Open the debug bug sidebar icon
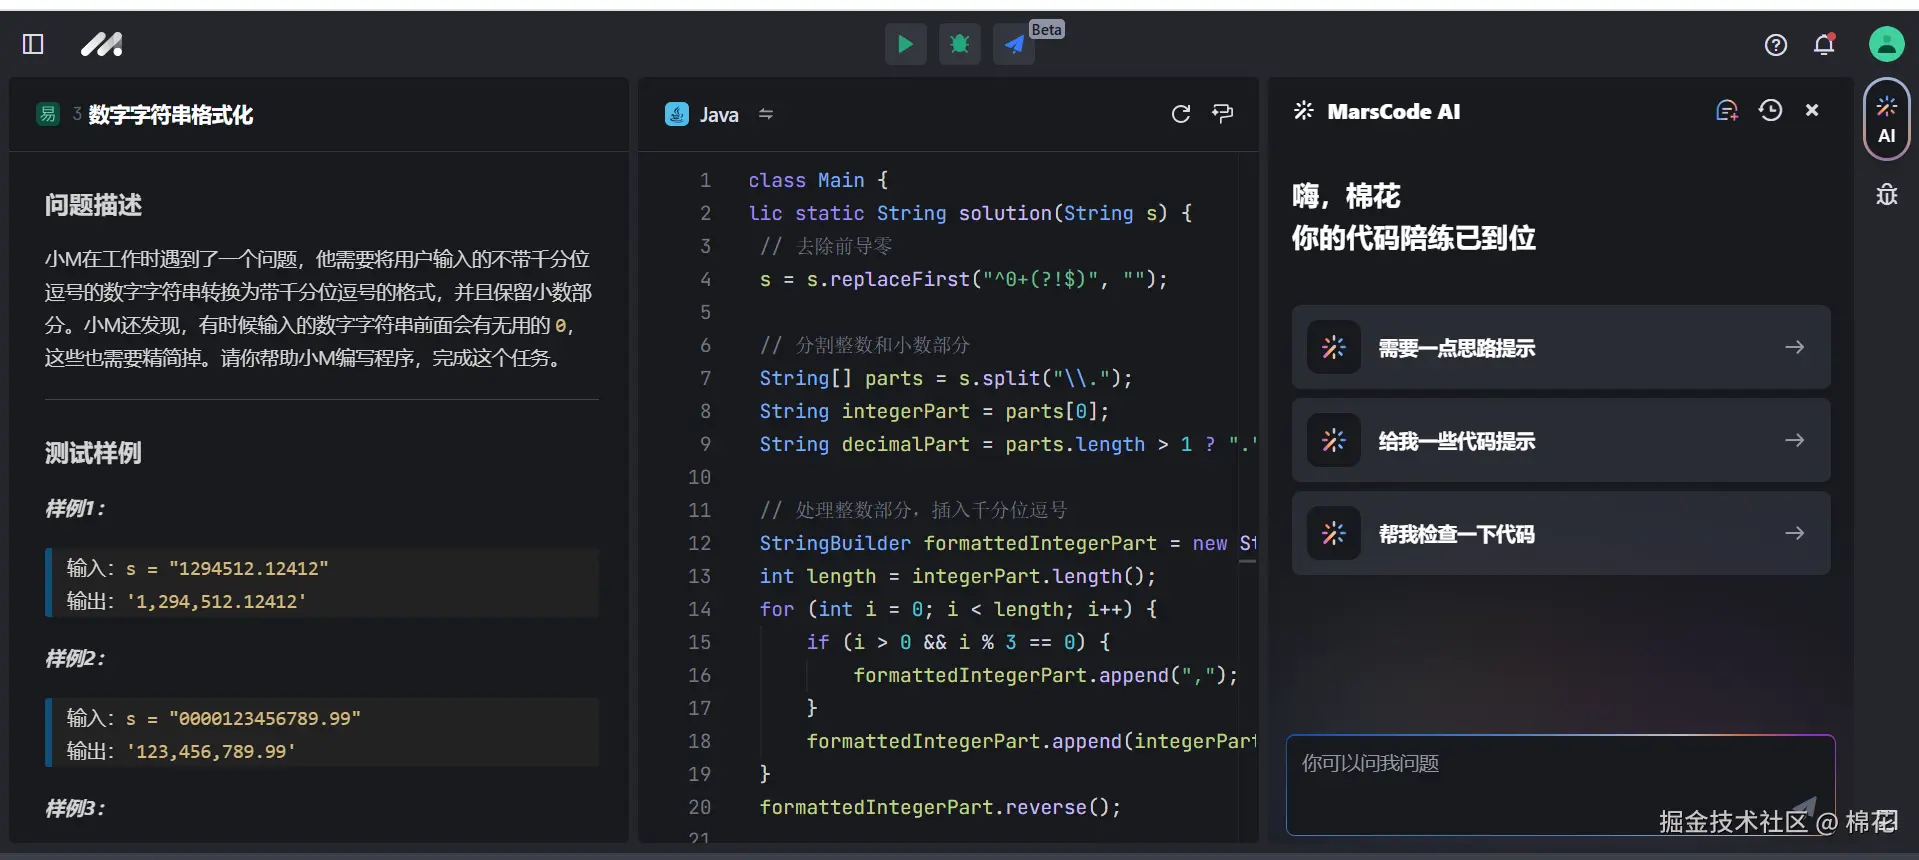 click(x=1886, y=194)
